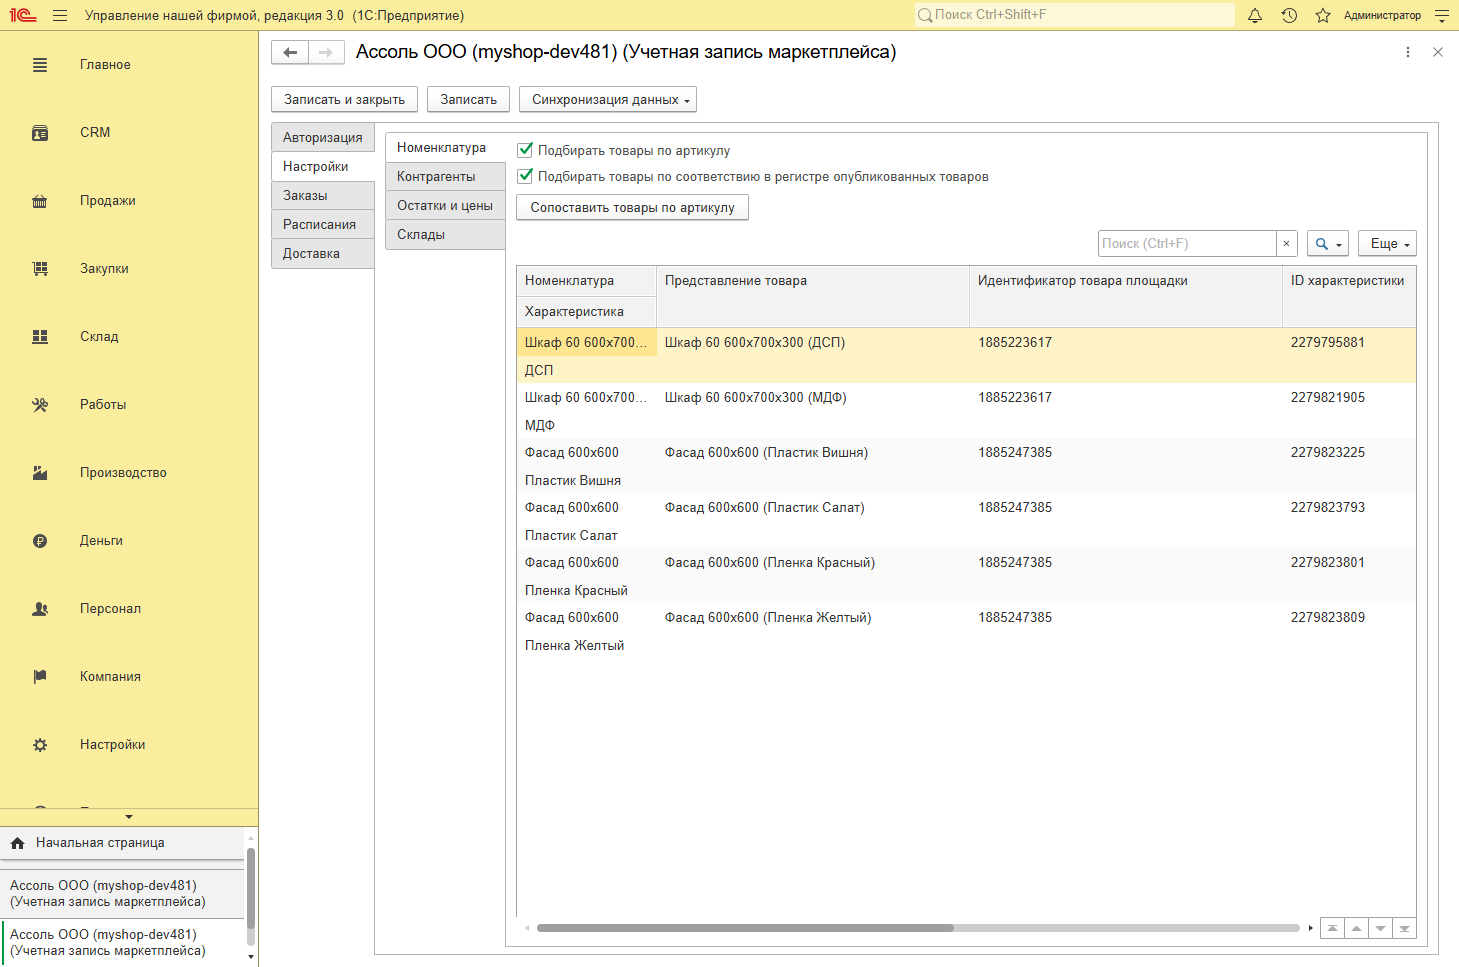This screenshot has height=967, width=1459.
Task: Click the Производство factory icon
Action: click(40, 473)
